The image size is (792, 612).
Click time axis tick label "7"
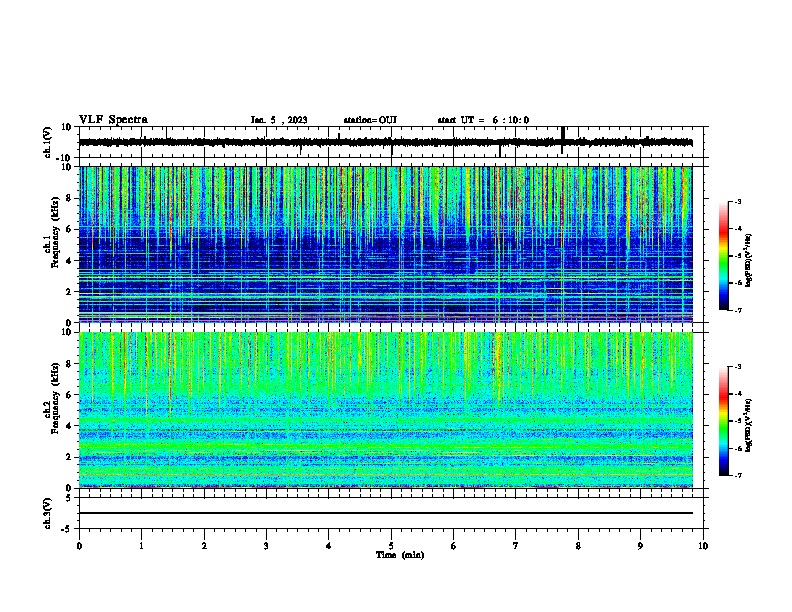coord(516,546)
